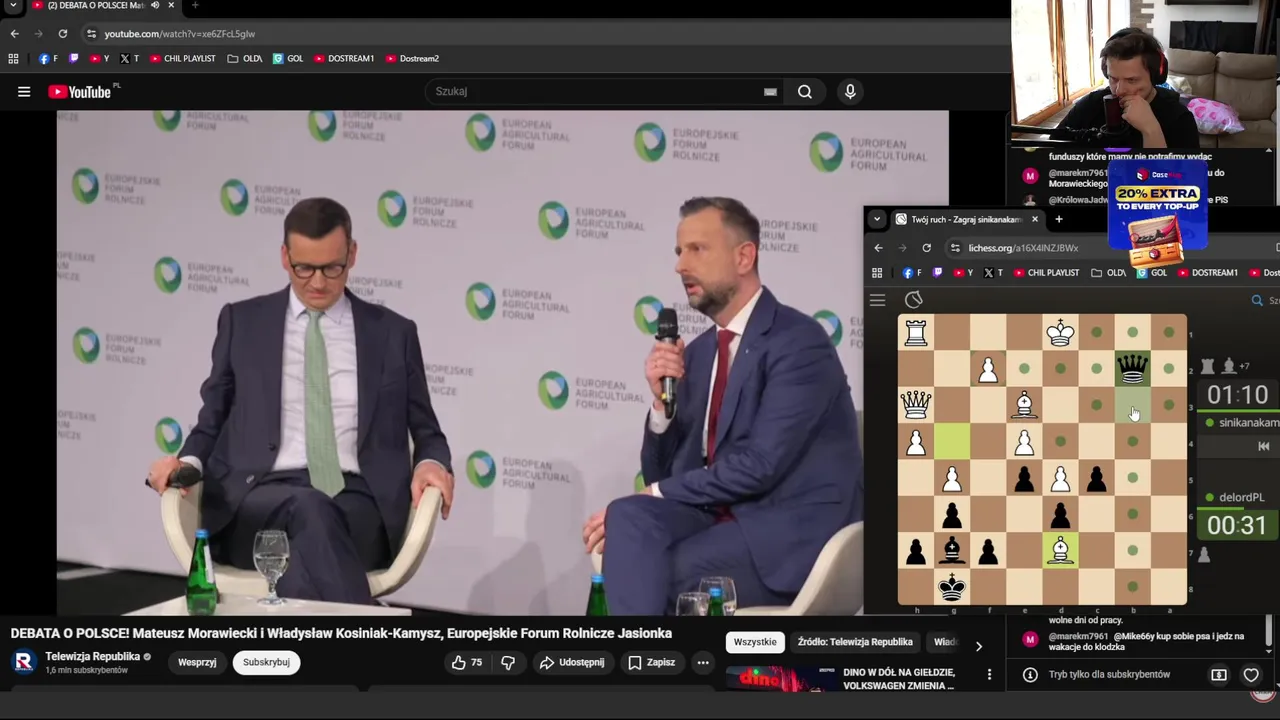Dislike the video with thumbs down
The image size is (1280, 720).
508,662
